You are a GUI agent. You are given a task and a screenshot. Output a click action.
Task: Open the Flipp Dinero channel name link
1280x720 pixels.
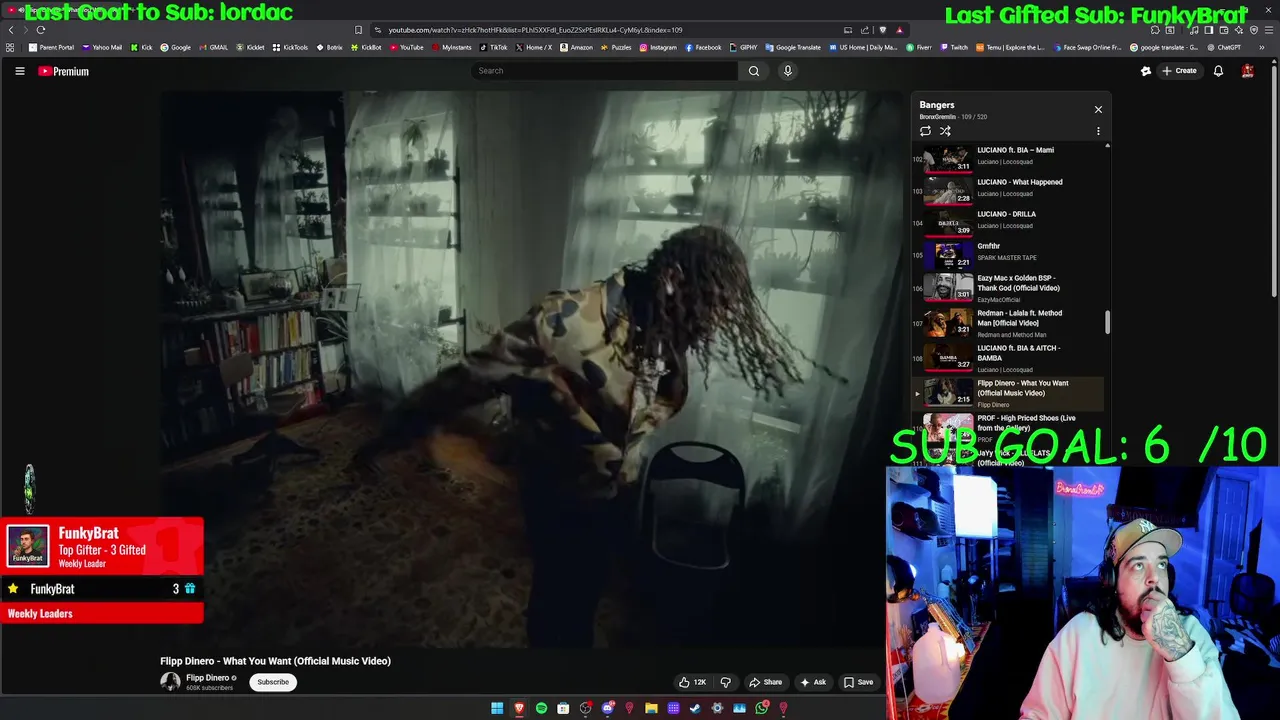208,678
